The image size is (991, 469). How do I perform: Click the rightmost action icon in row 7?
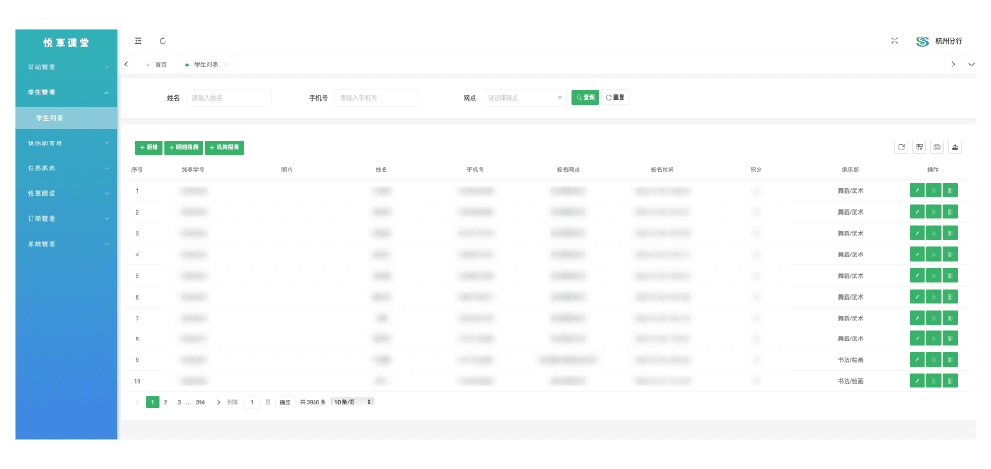[950, 317]
